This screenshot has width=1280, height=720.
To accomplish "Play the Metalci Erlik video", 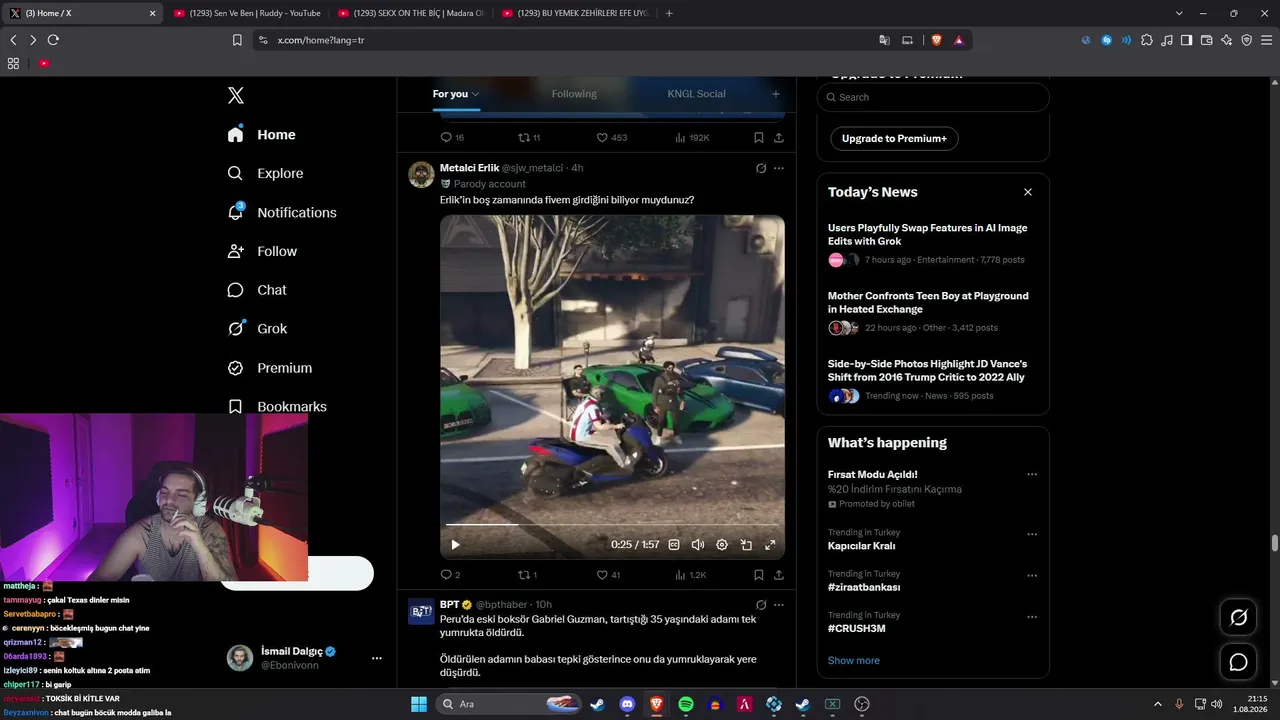I will coord(455,545).
